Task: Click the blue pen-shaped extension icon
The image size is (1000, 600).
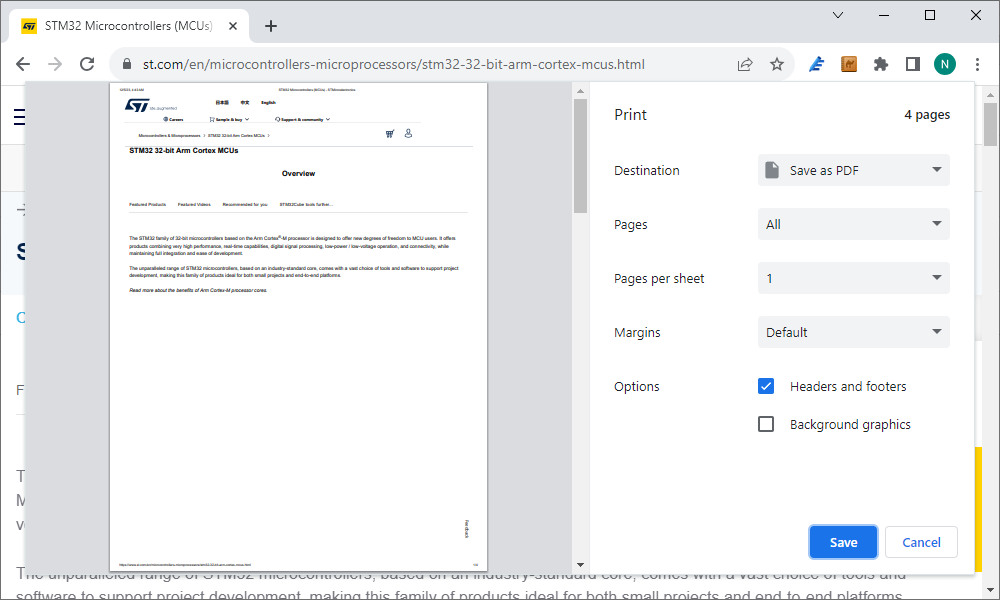Action: pyautogui.click(x=816, y=63)
